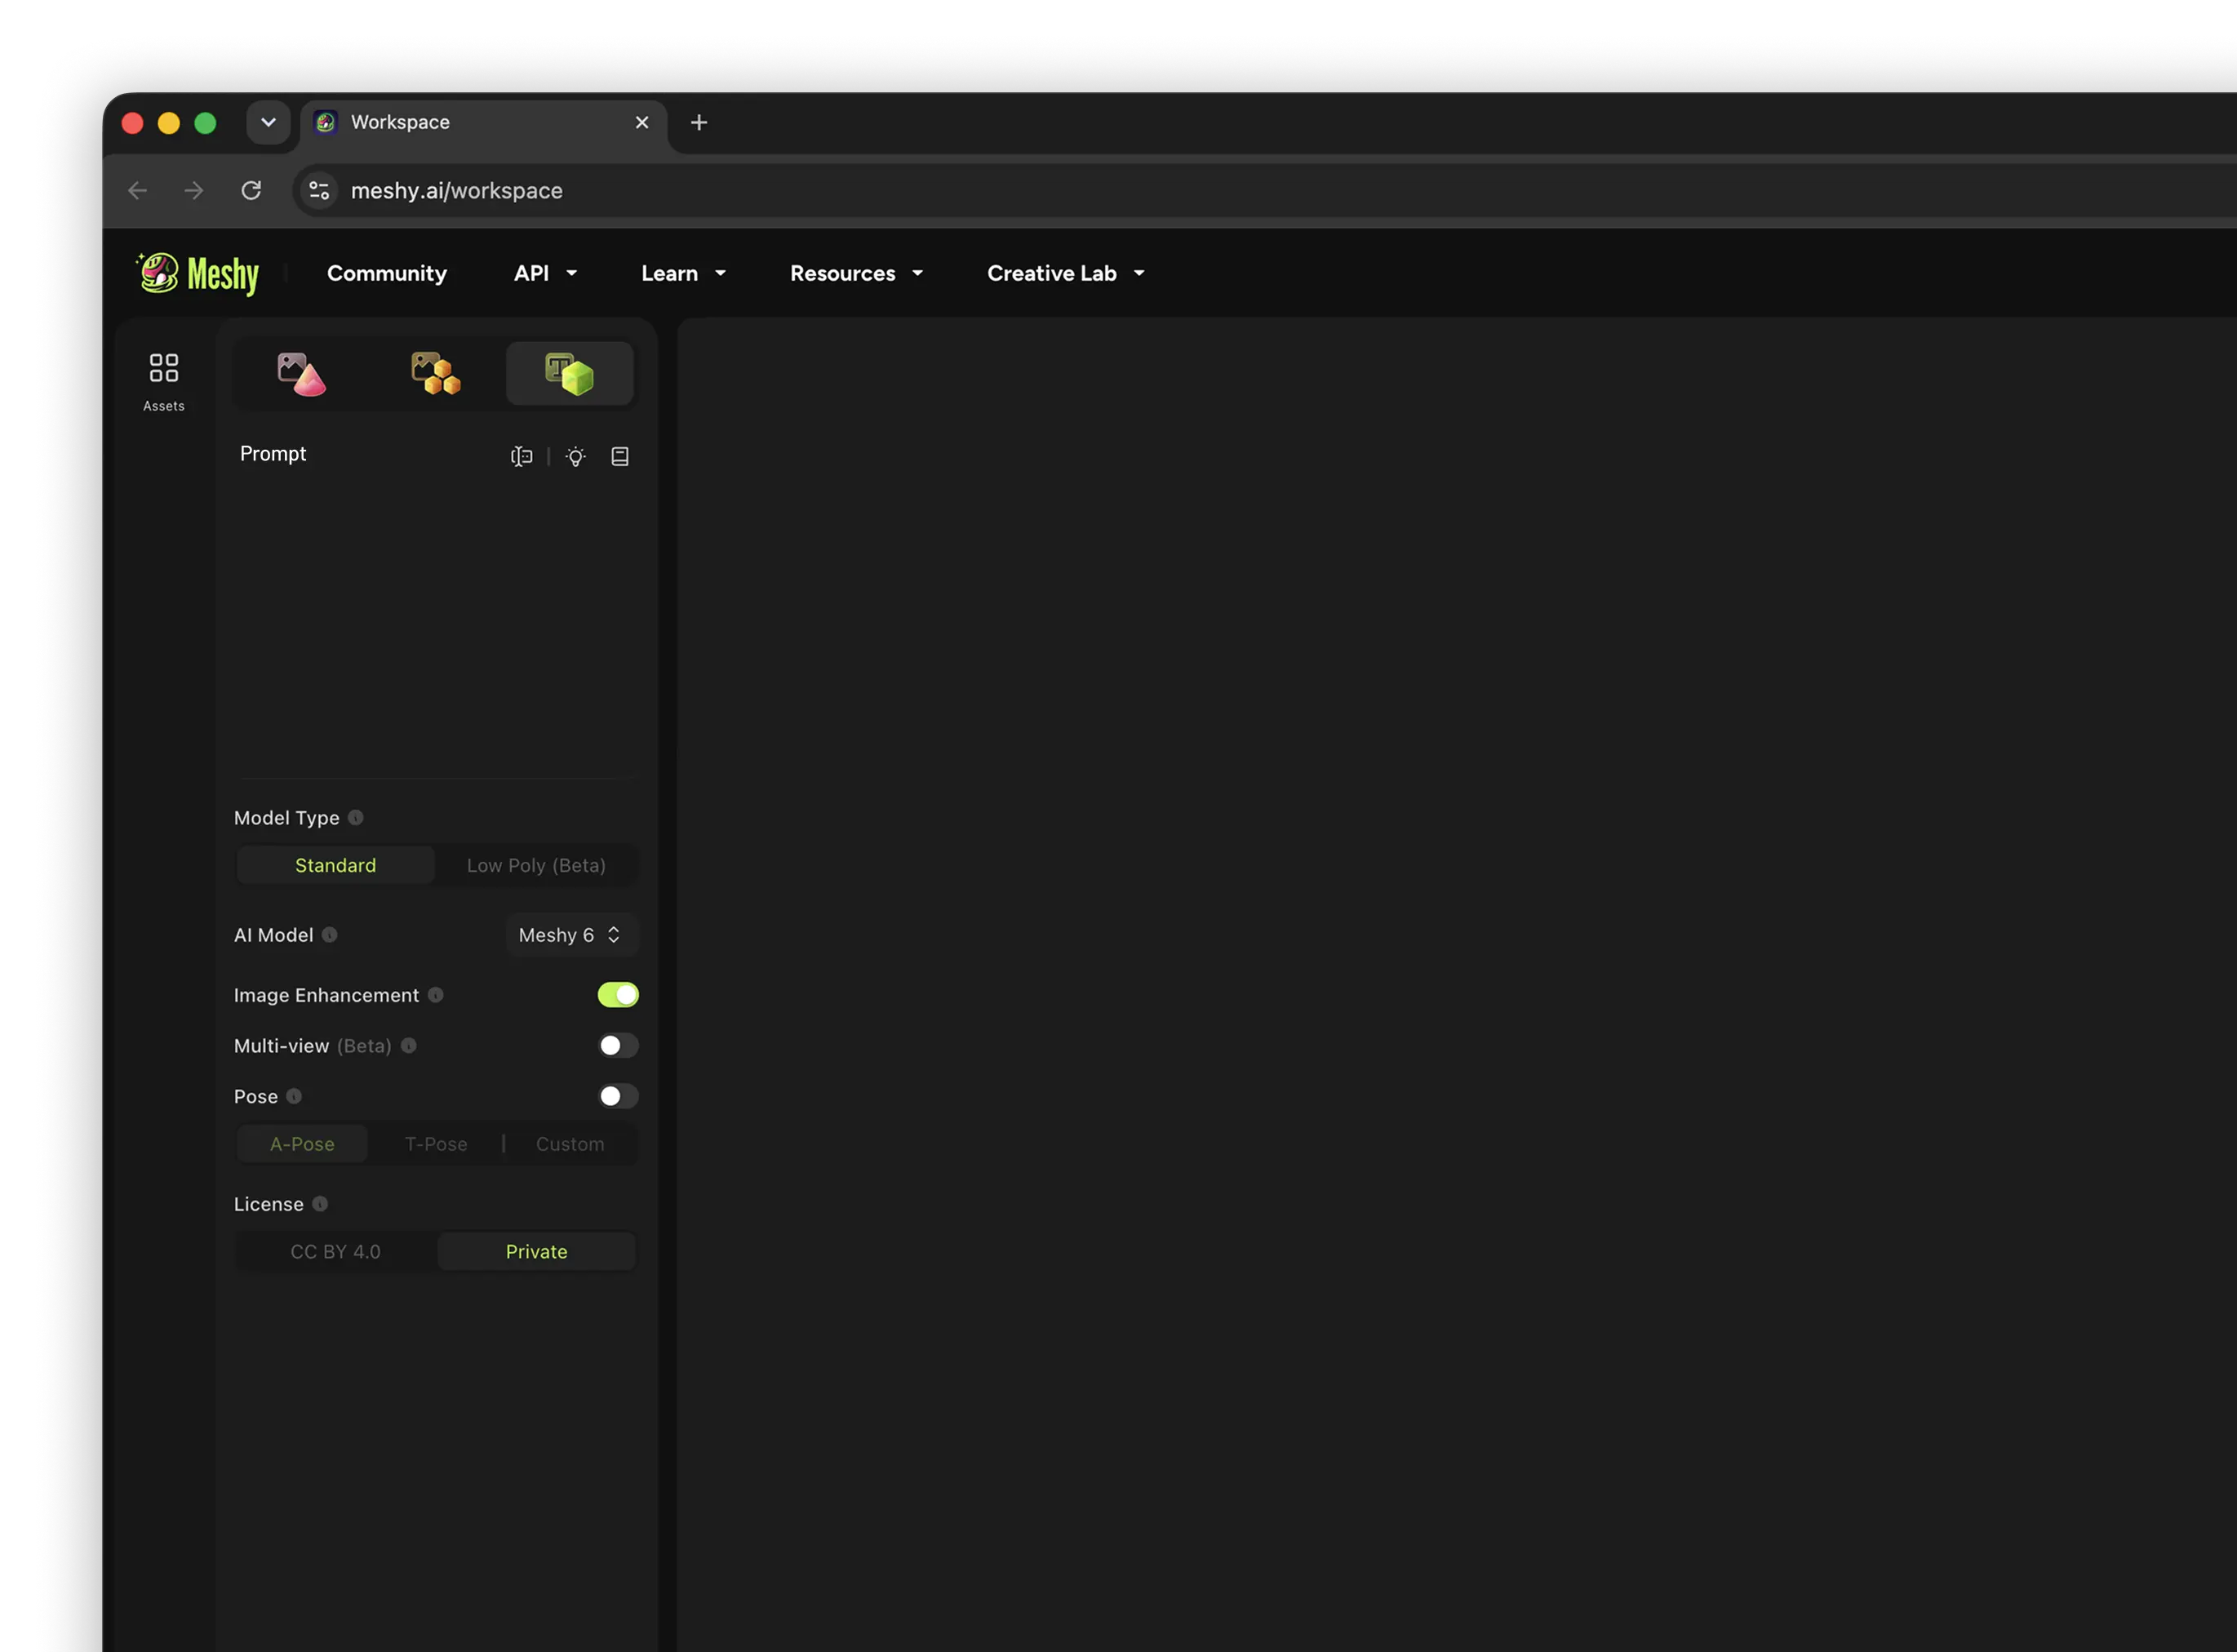
Task: Select the Low Poly (Beta) model type
Action: click(536, 866)
